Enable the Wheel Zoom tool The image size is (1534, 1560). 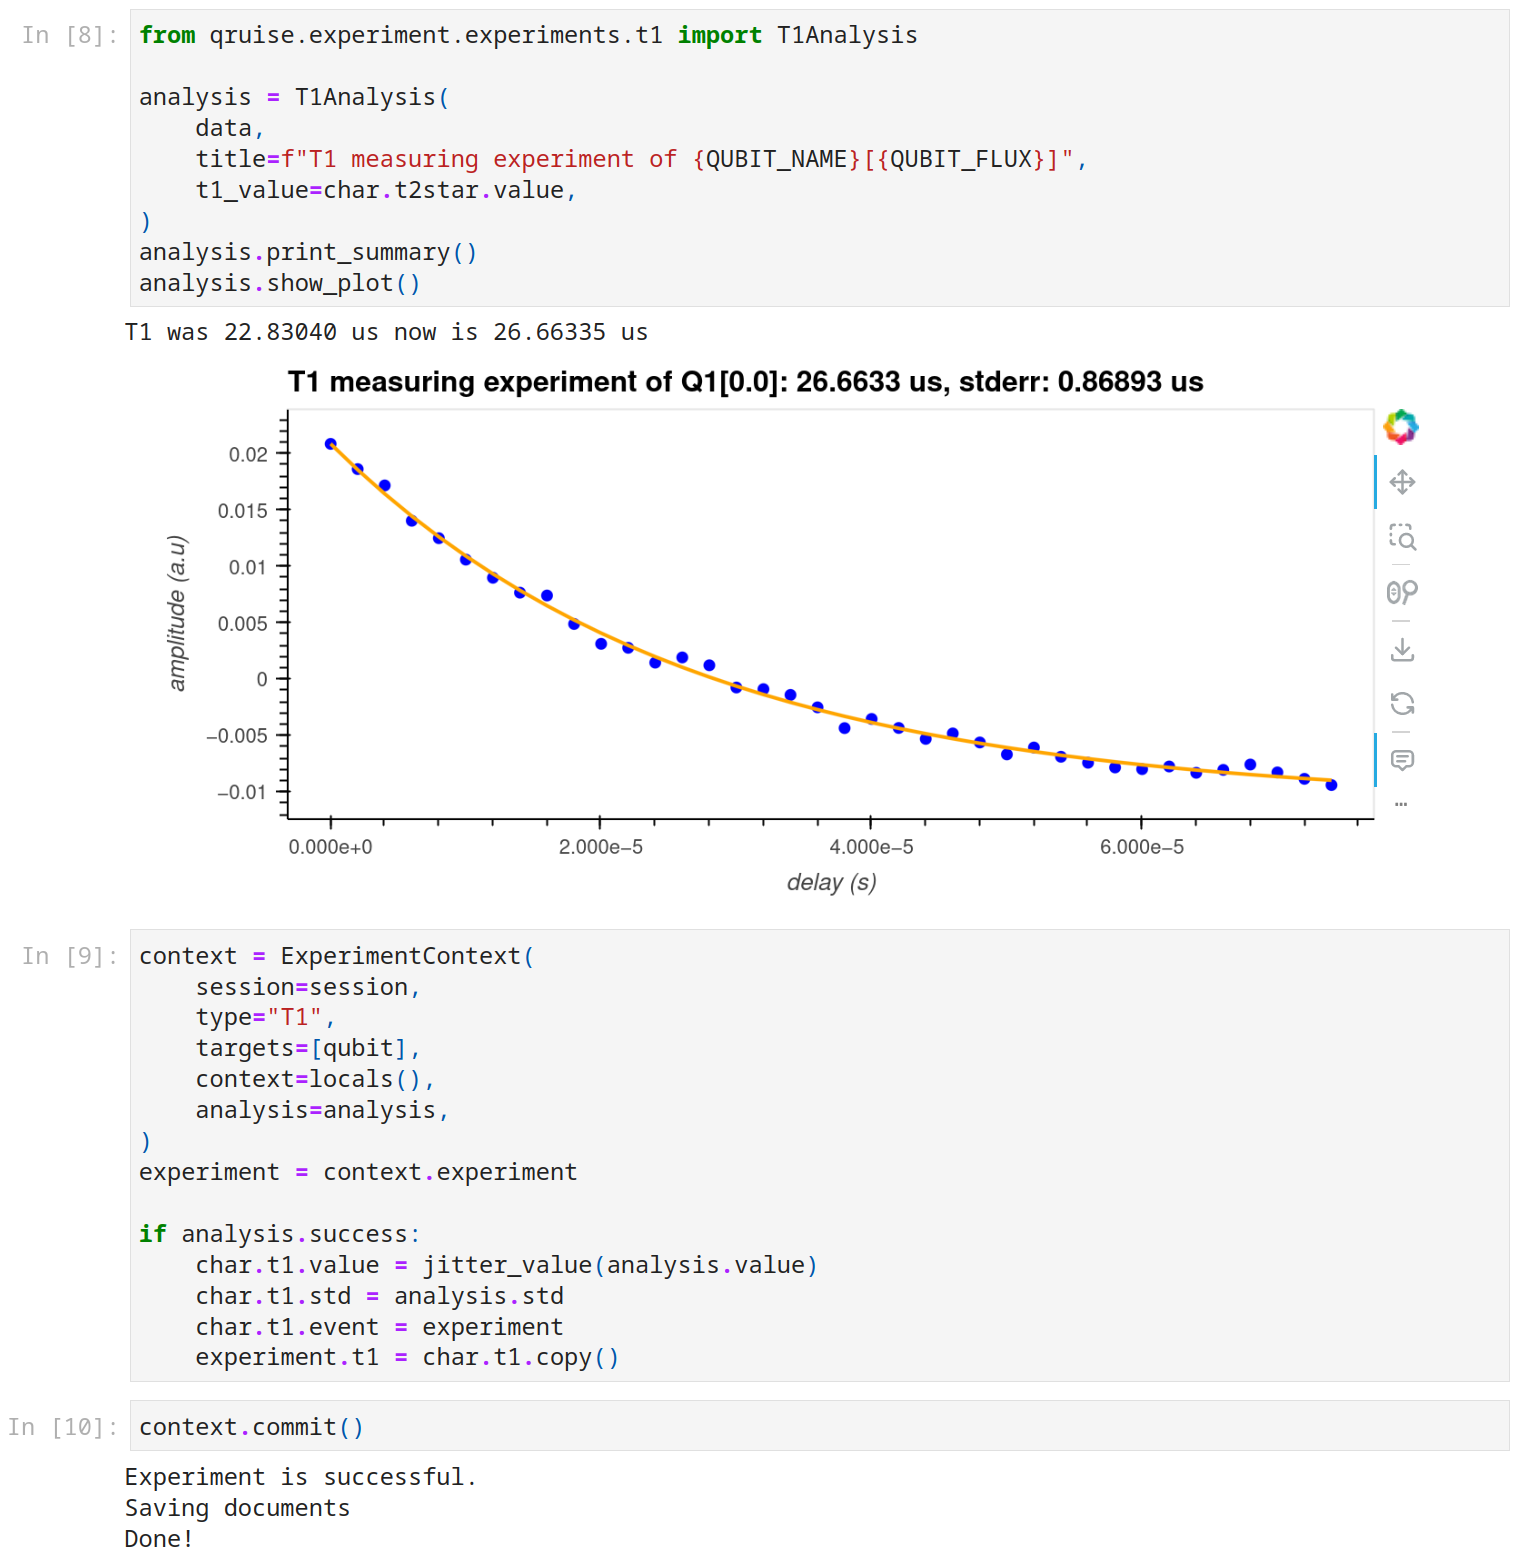pos(1402,593)
